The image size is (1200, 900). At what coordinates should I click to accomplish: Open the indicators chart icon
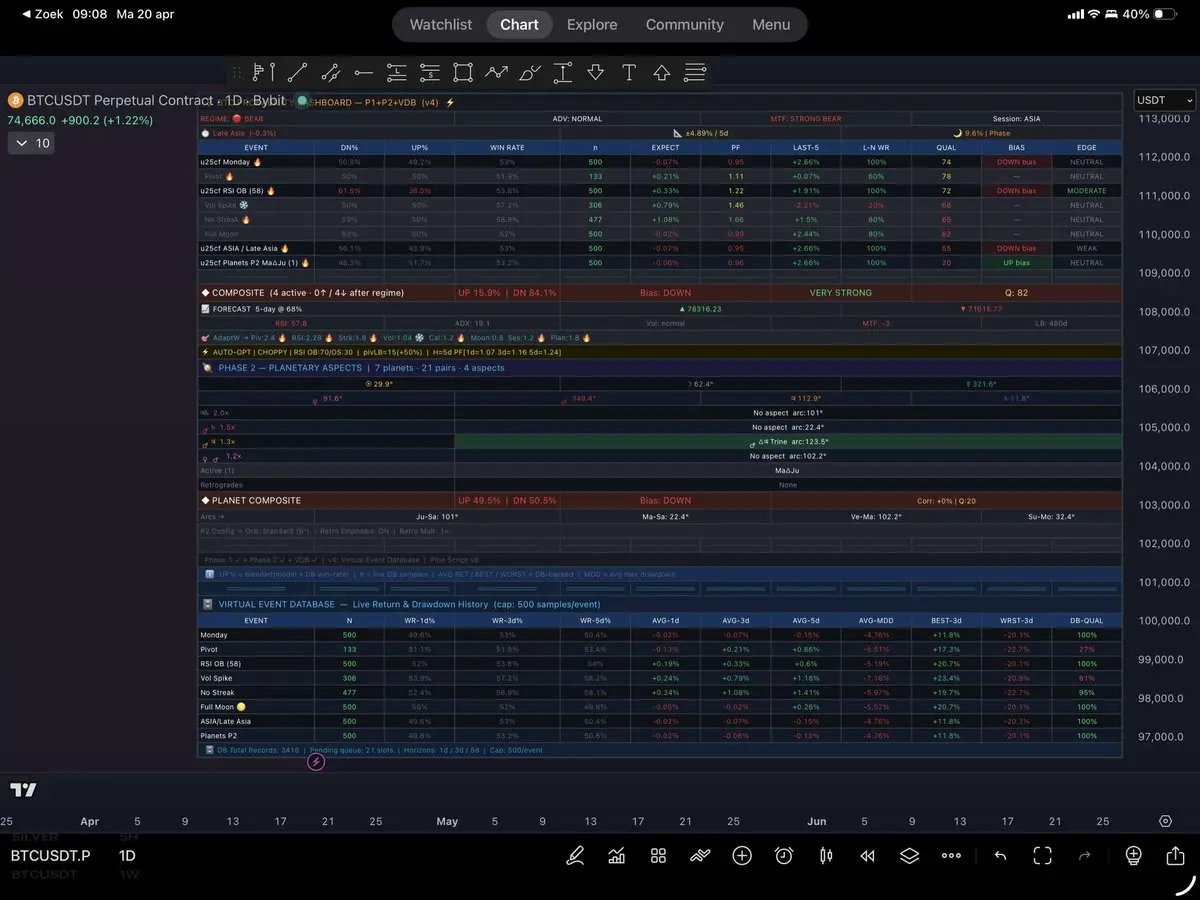pyautogui.click(x=617, y=856)
